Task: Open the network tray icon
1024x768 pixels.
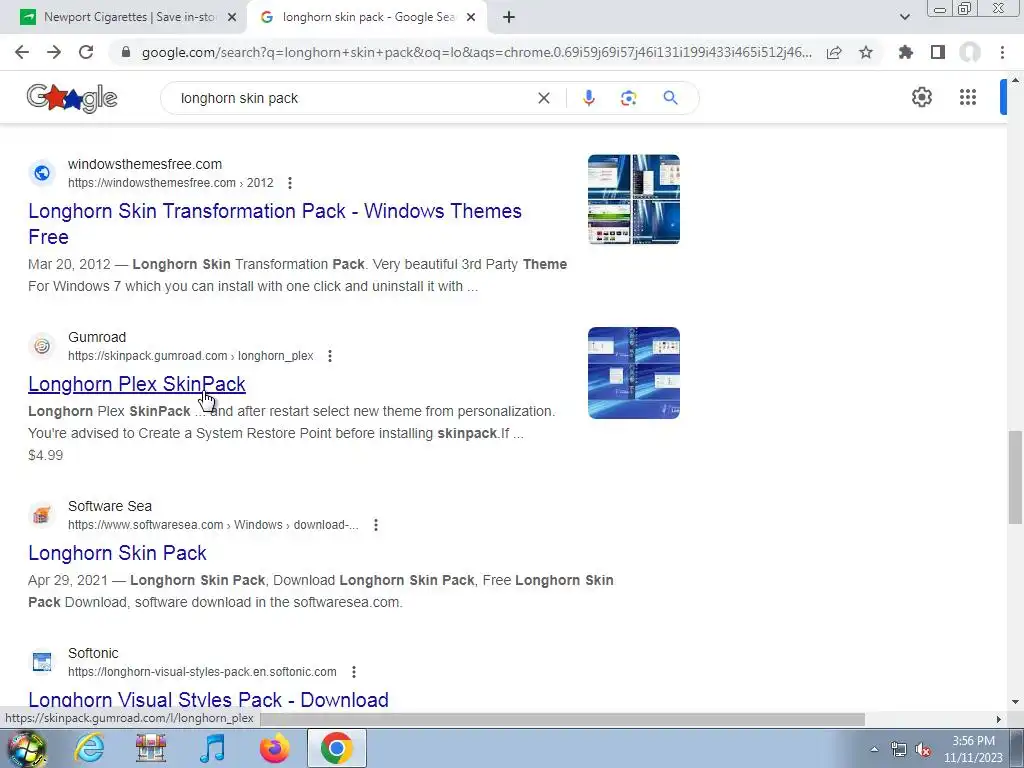Action: tap(899, 750)
